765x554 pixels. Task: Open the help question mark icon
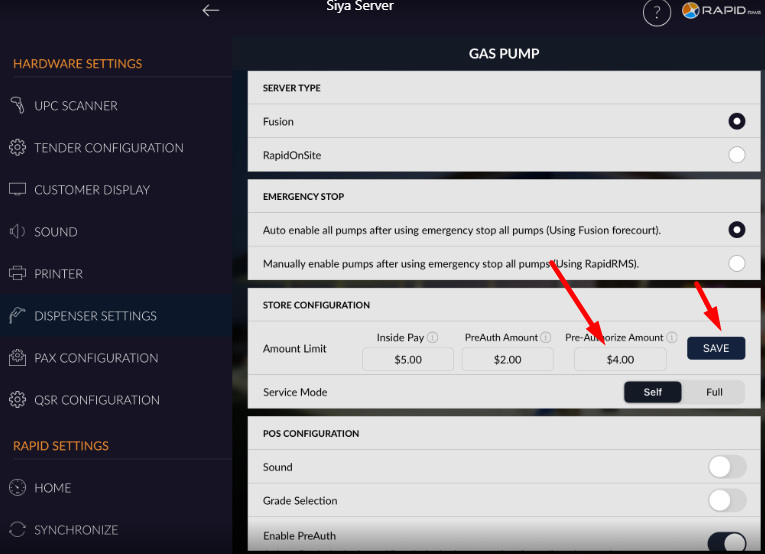(x=656, y=12)
